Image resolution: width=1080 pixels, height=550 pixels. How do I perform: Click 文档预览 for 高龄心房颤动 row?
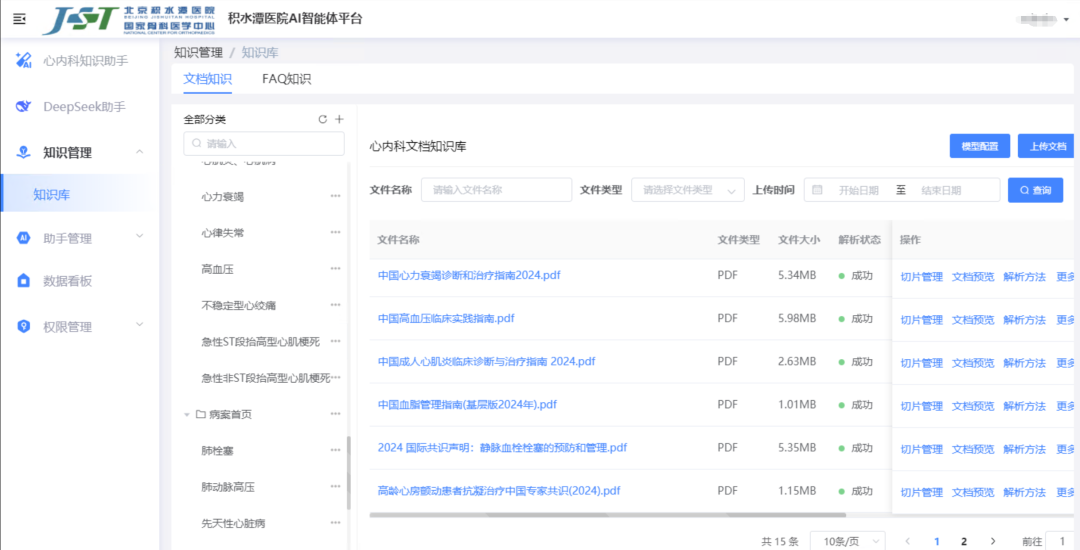[x=973, y=493]
